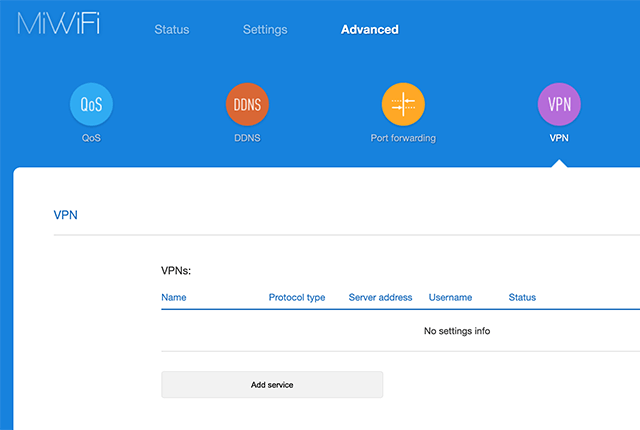Open the Settings tab
This screenshot has height=430, width=640.
point(265,30)
